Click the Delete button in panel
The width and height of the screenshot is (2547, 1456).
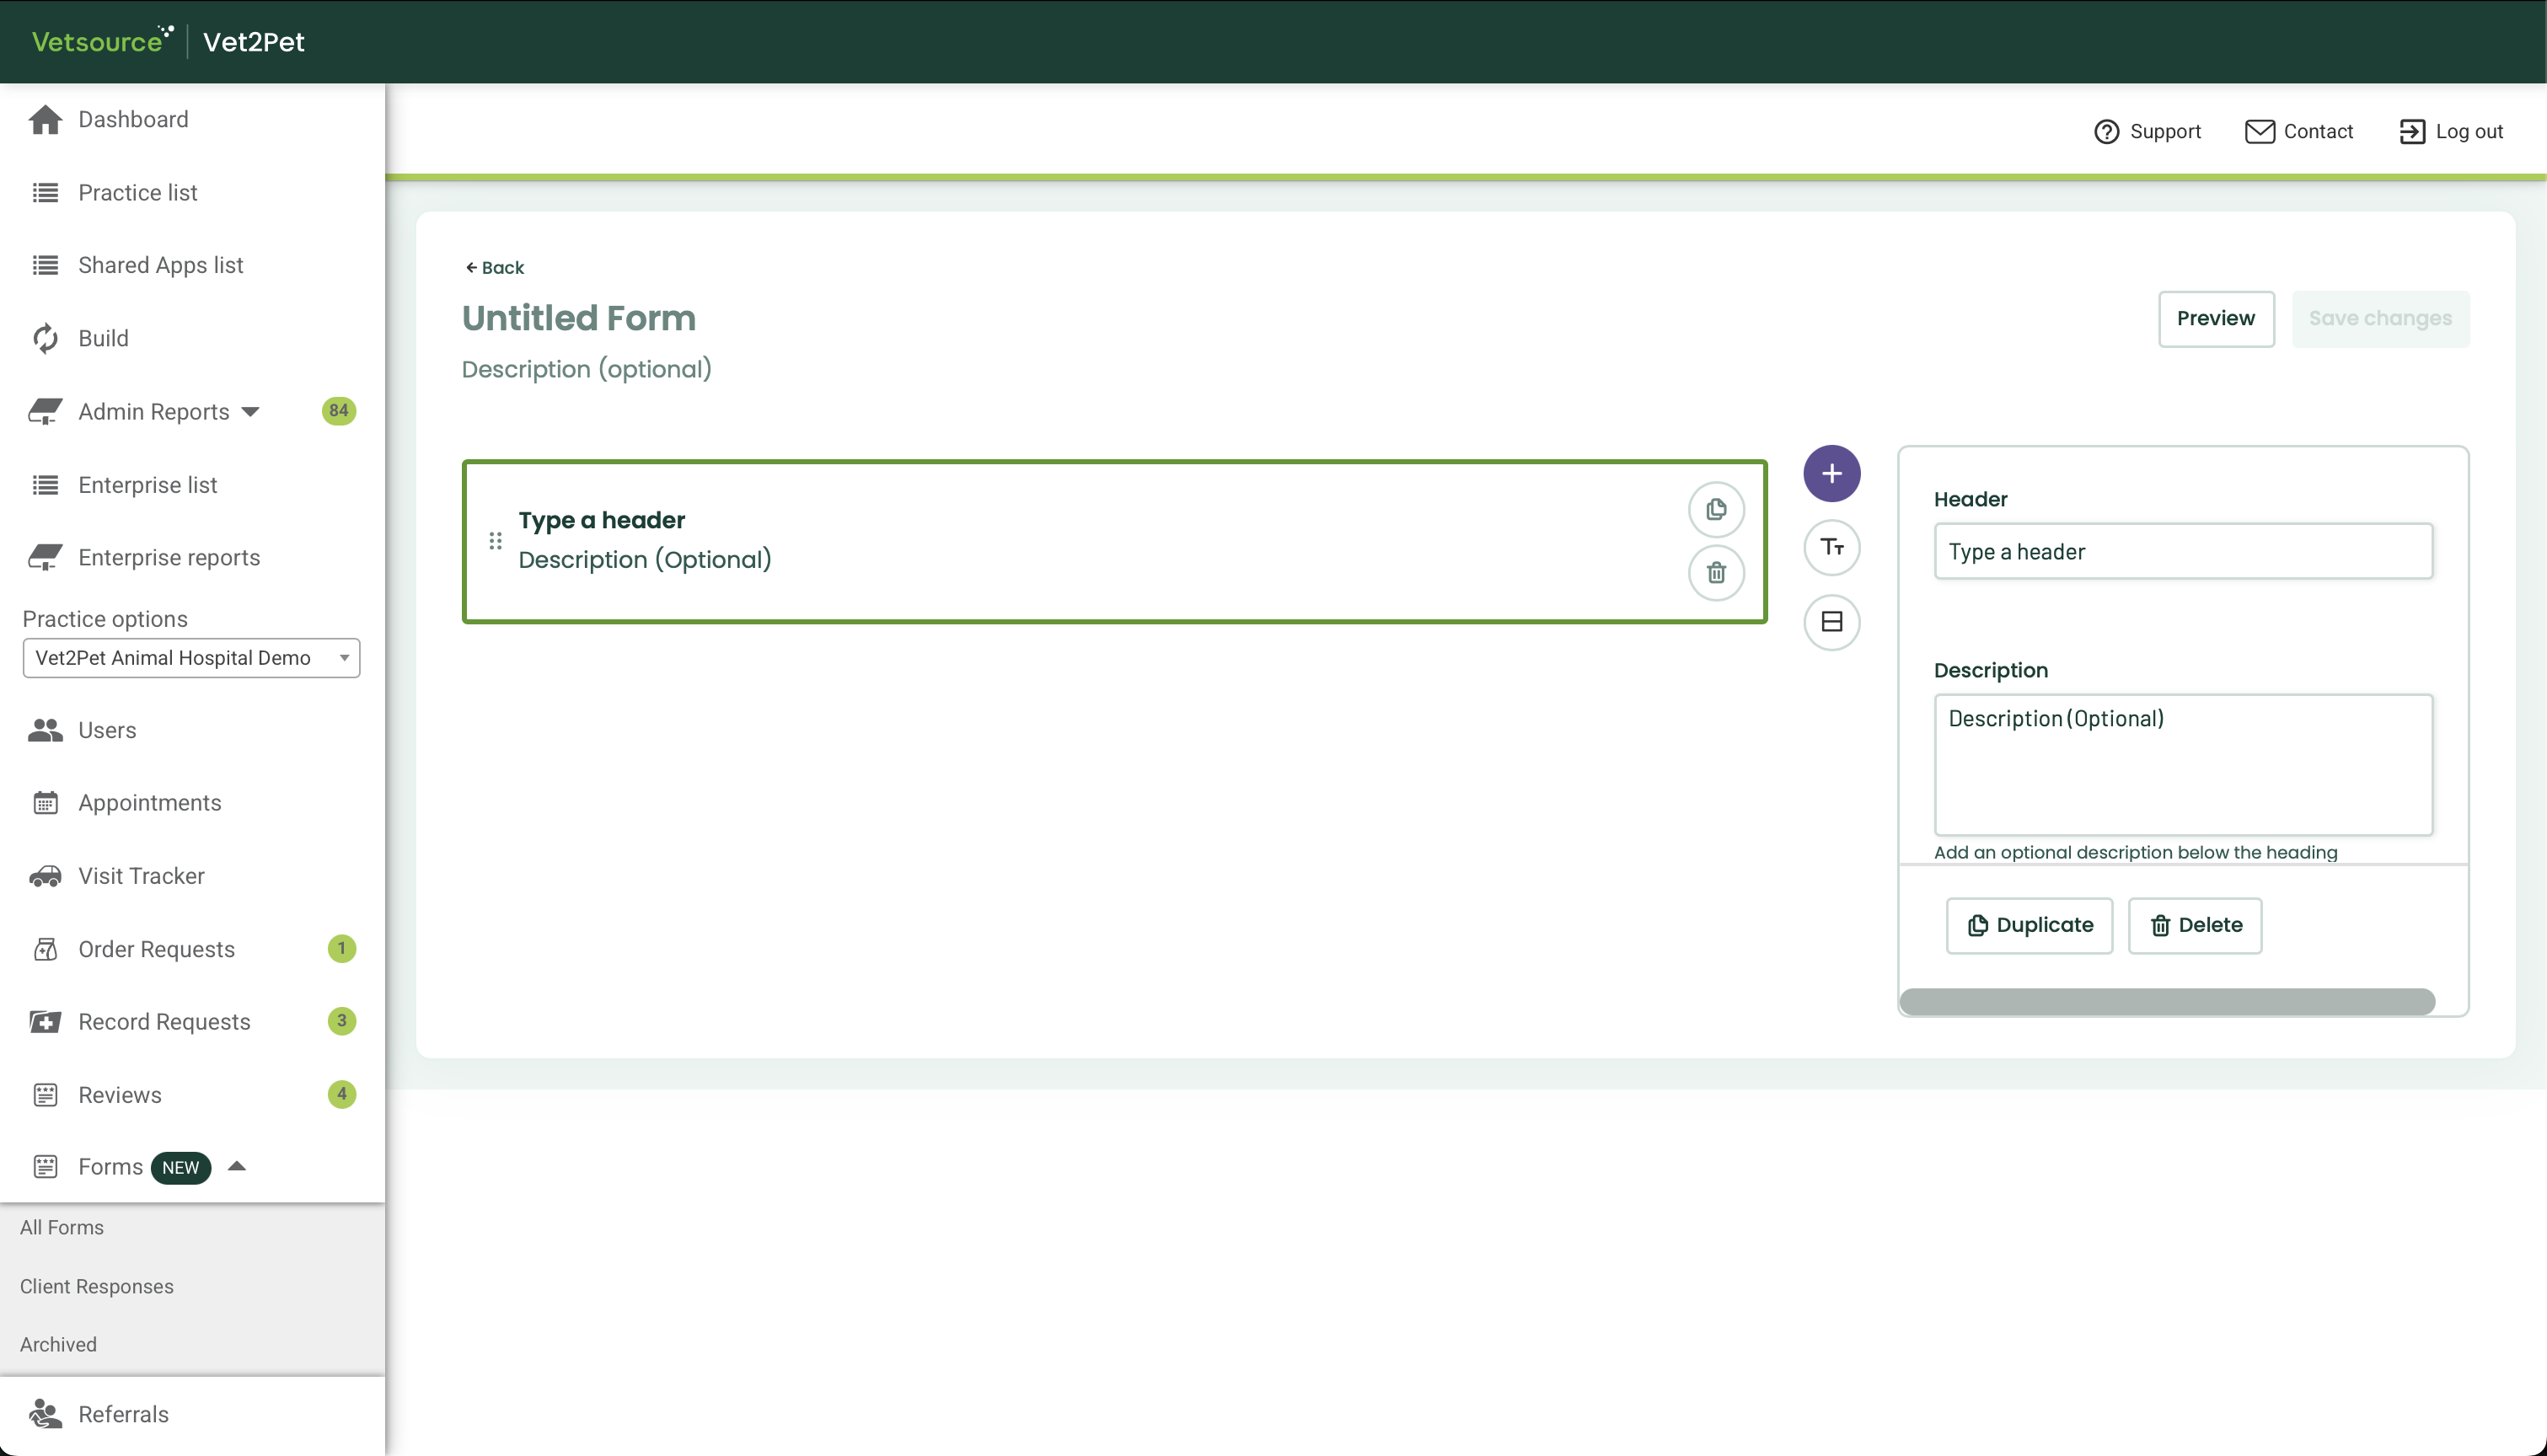click(x=2194, y=925)
